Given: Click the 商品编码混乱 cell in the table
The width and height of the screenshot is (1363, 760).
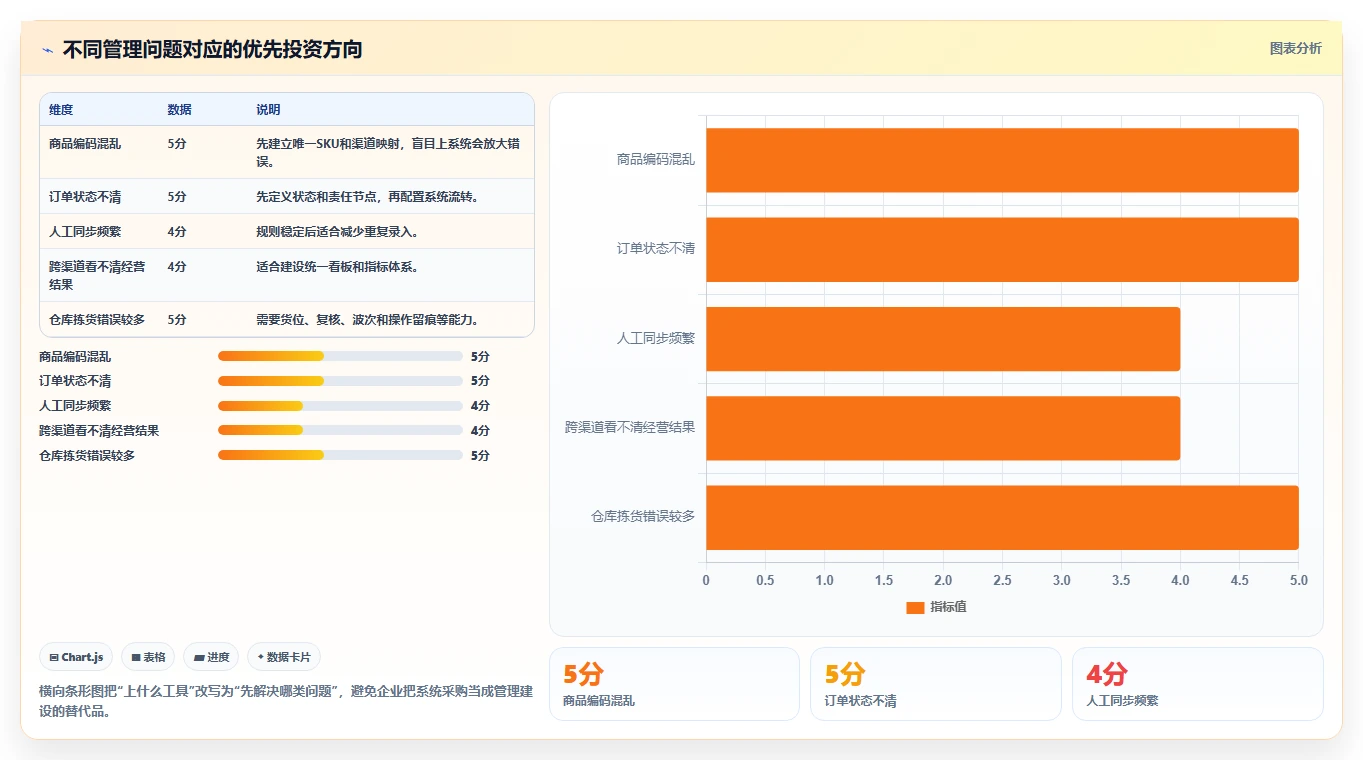Looking at the screenshot, I should (x=85, y=144).
